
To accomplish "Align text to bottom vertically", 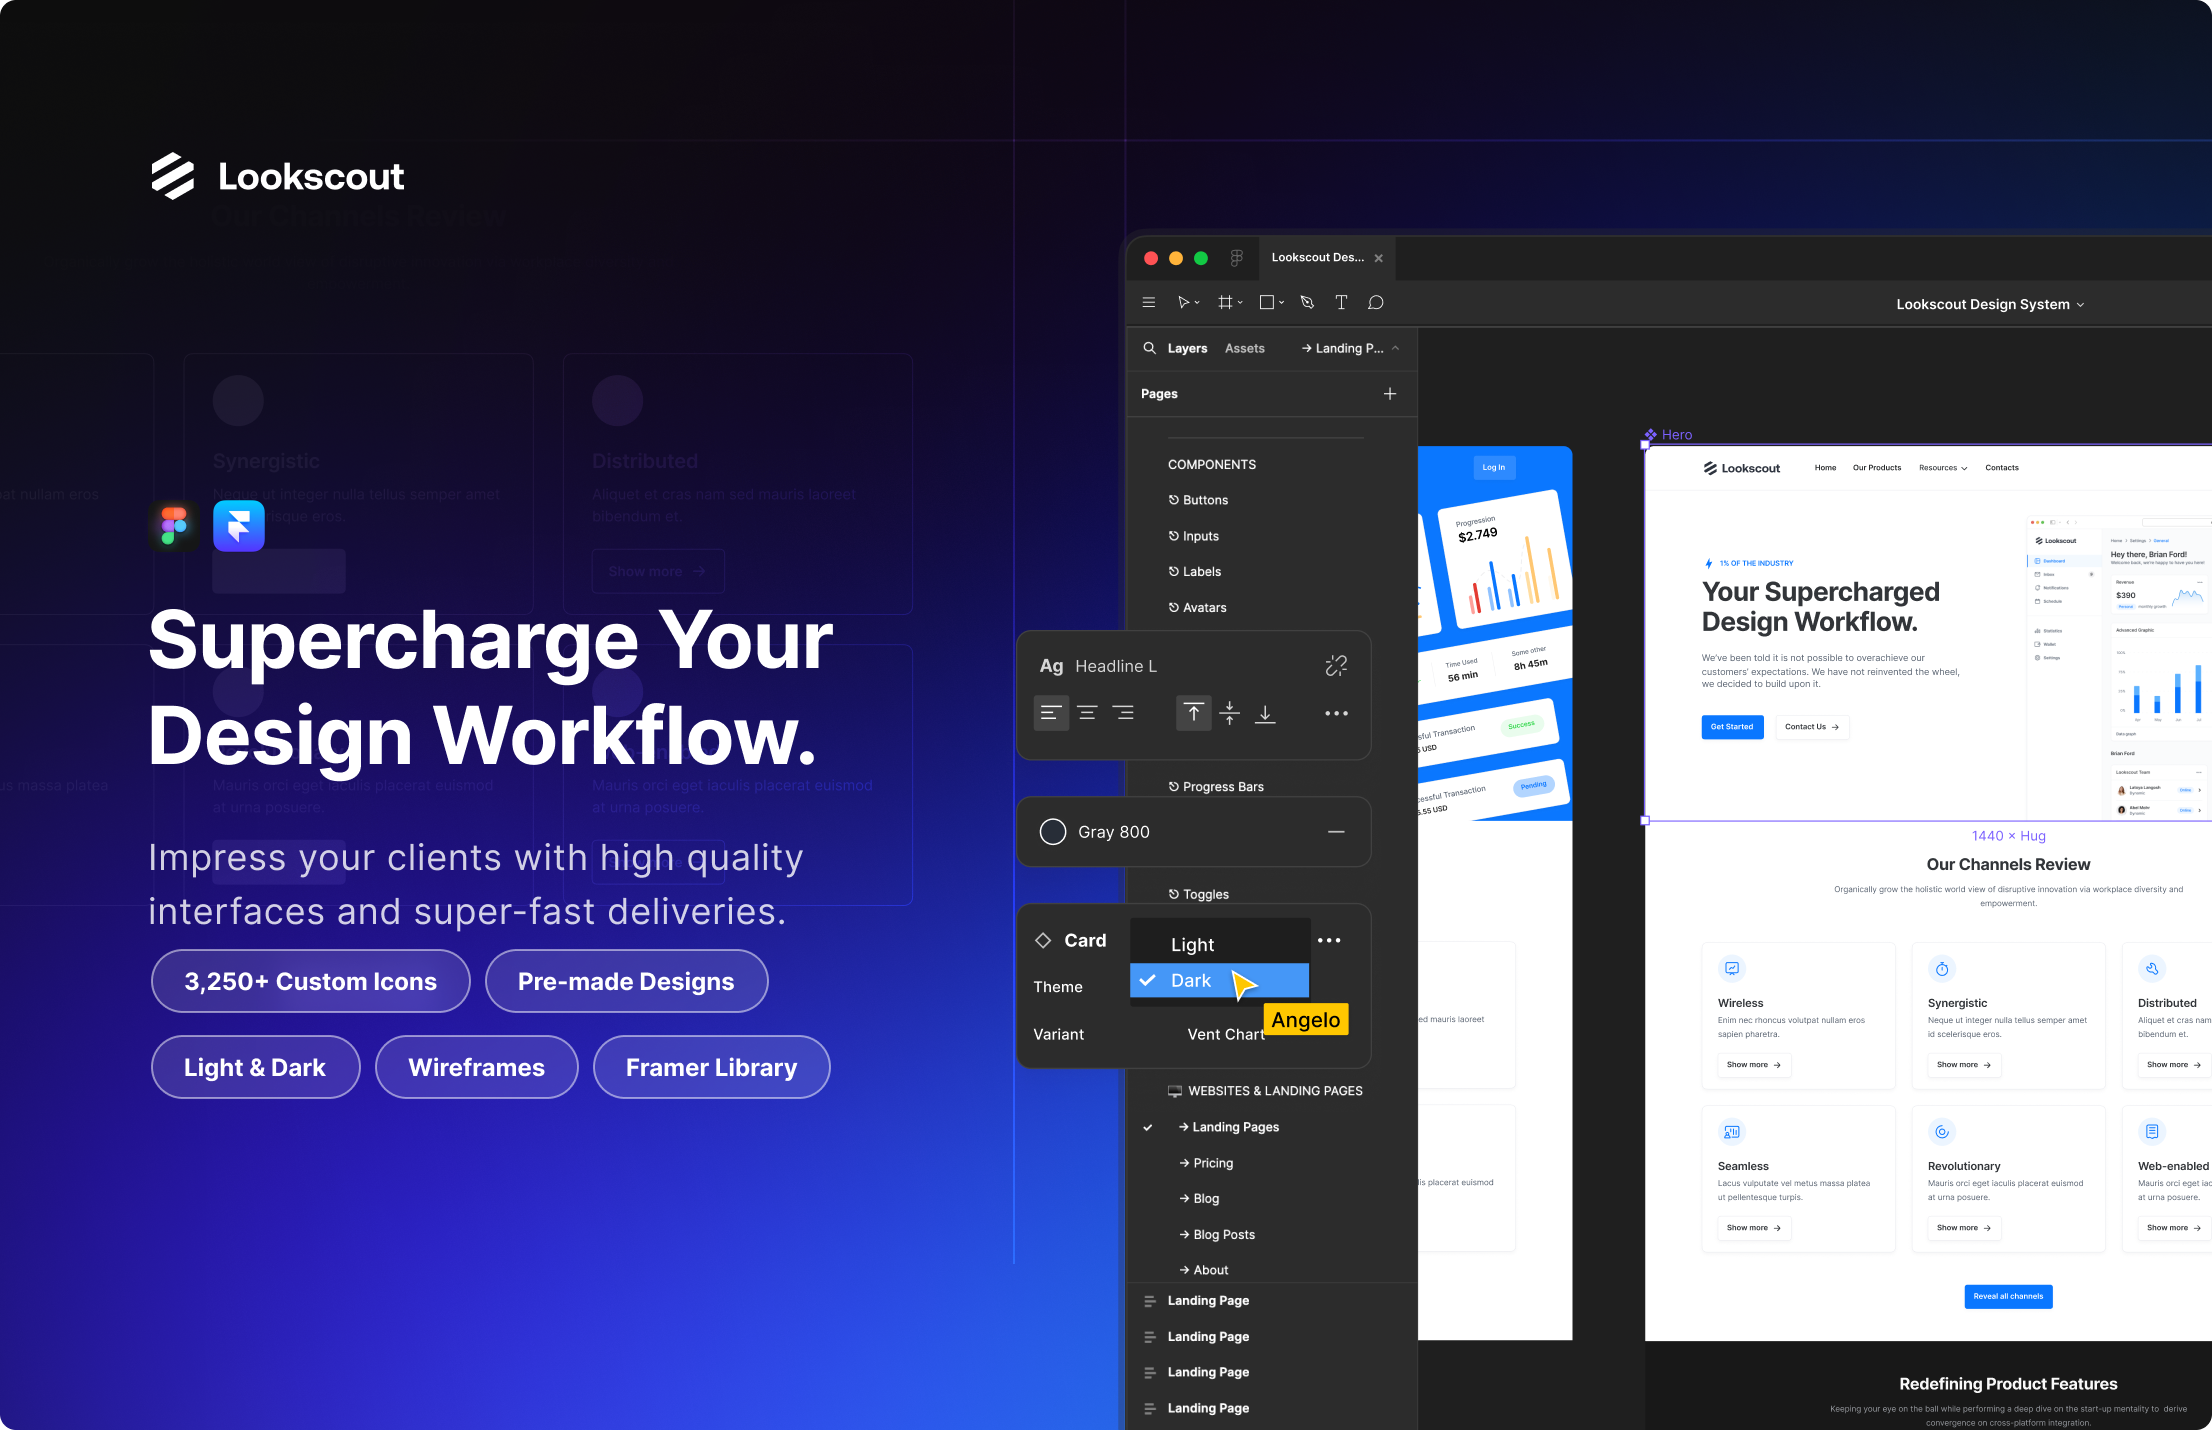I will (x=1265, y=713).
